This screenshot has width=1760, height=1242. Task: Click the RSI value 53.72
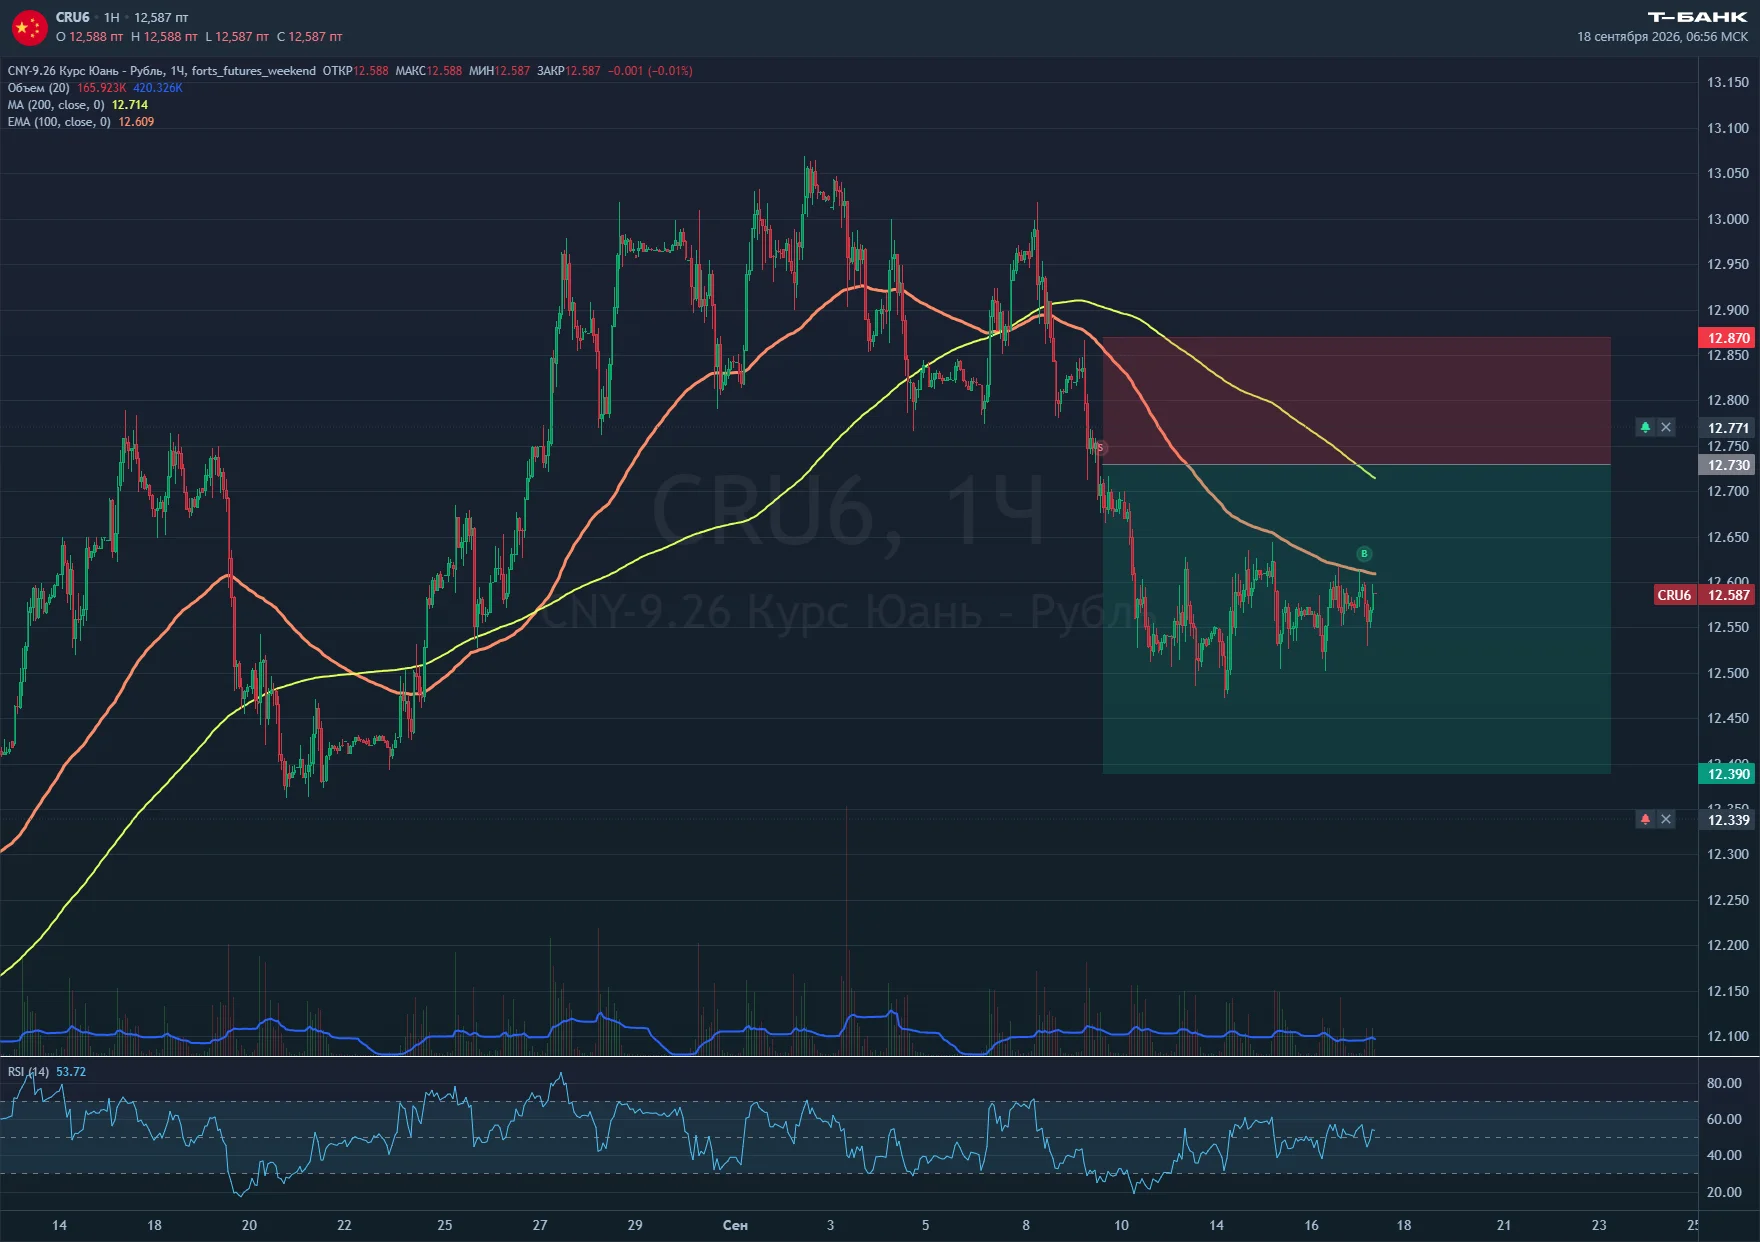pyautogui.click(x=71, y=1072)
